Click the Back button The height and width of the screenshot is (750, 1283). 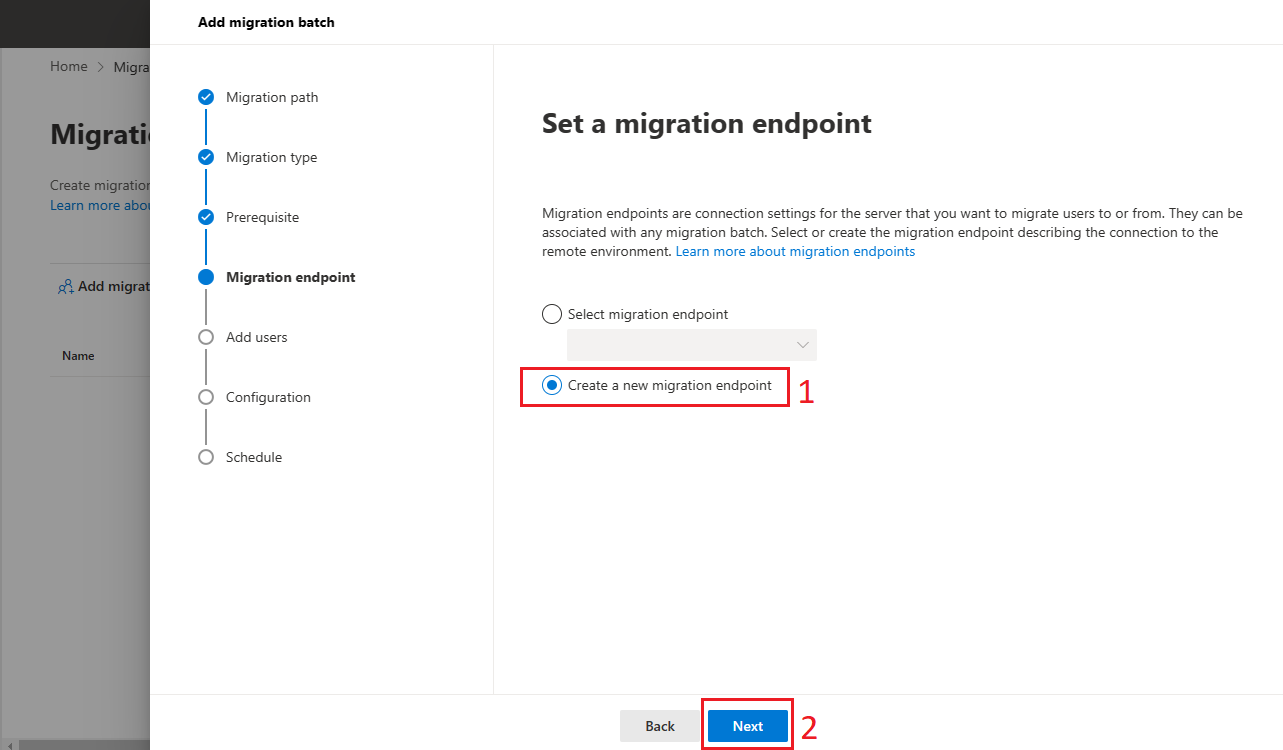click(660, 726)
